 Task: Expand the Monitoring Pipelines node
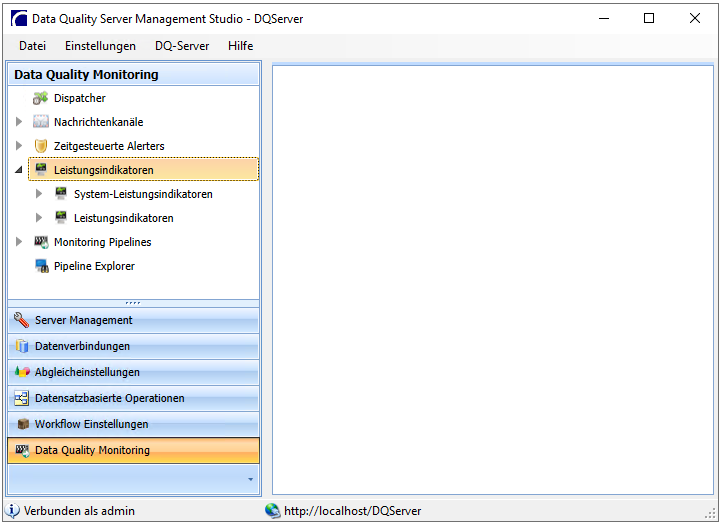[x=19, y=242]
